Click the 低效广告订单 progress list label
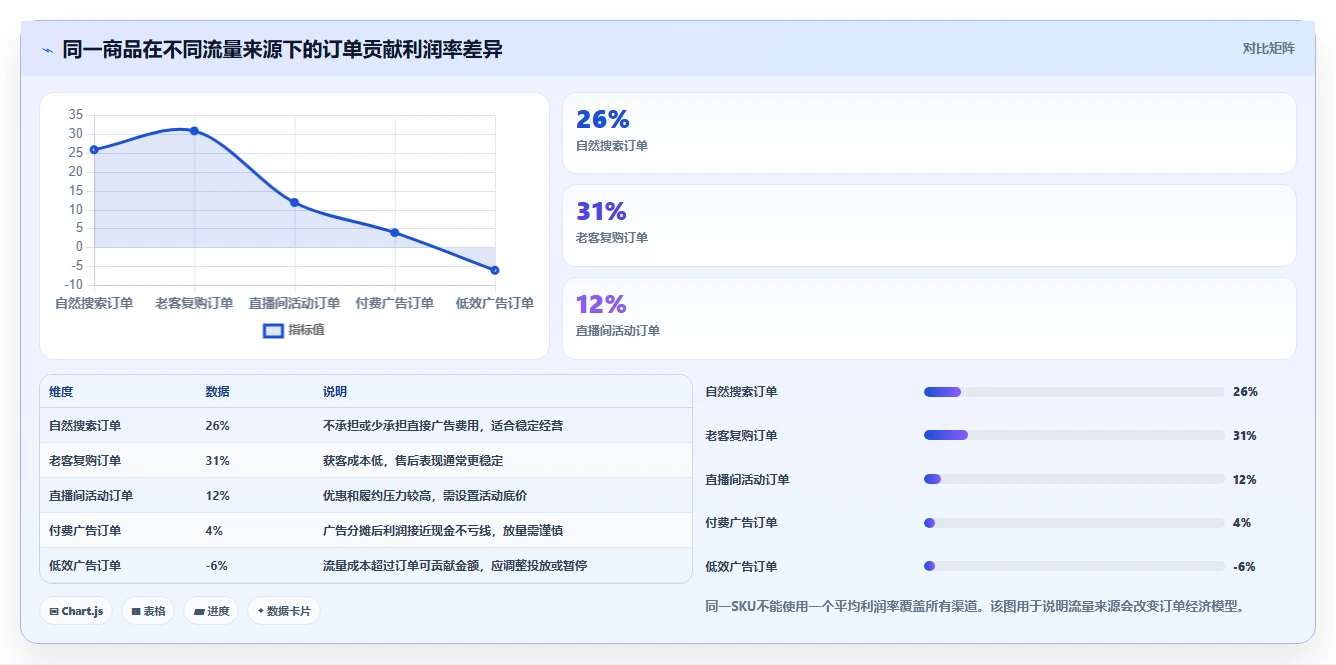 (x=741, y=567)
